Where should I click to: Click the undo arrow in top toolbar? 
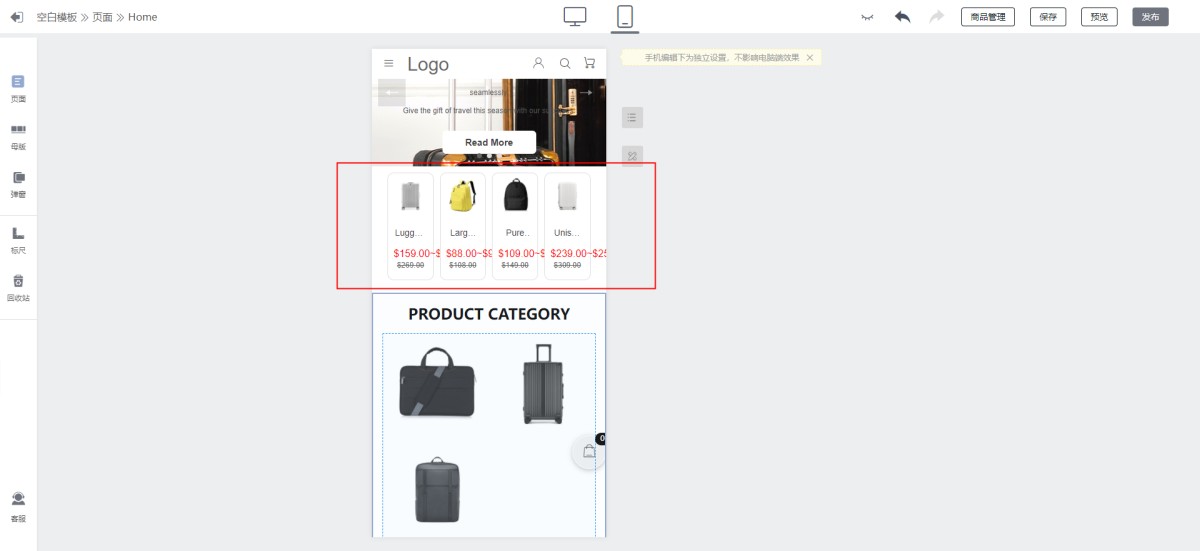[x=903, y=17]
